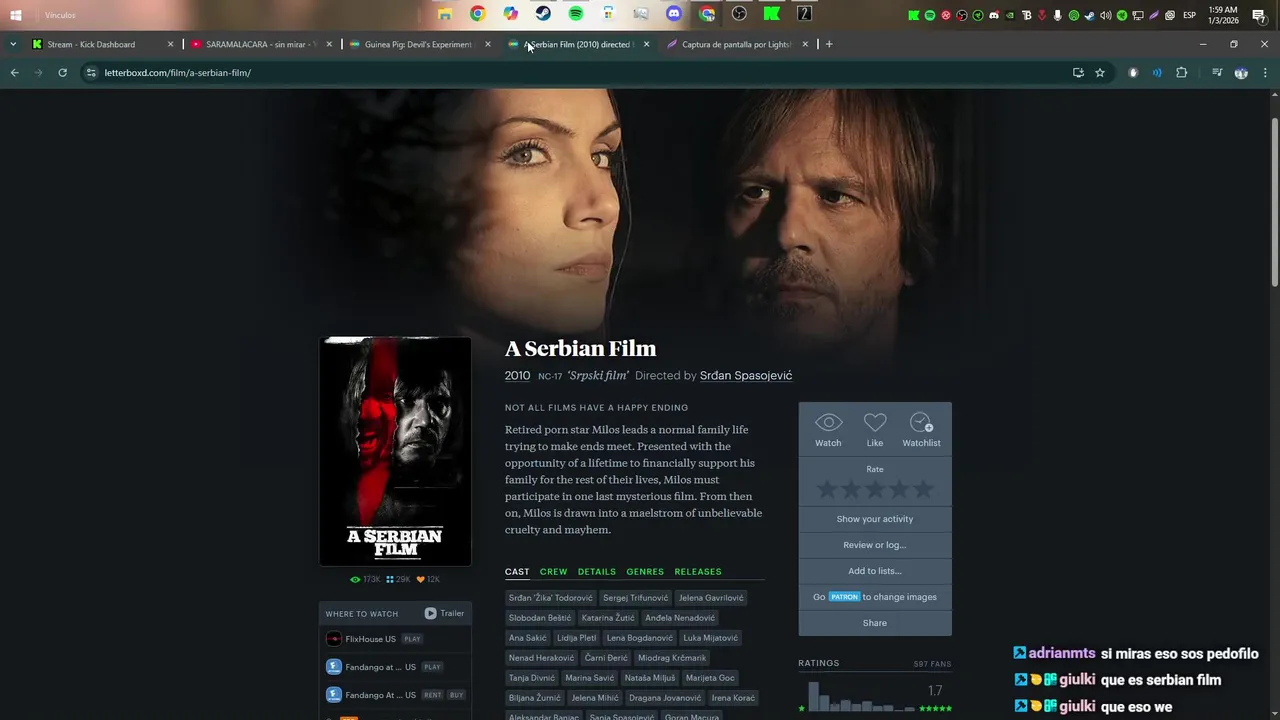This screenshot has width=1280, height=720.
Task: Mark film as watched with eye icon
Action: coord(828,423)
